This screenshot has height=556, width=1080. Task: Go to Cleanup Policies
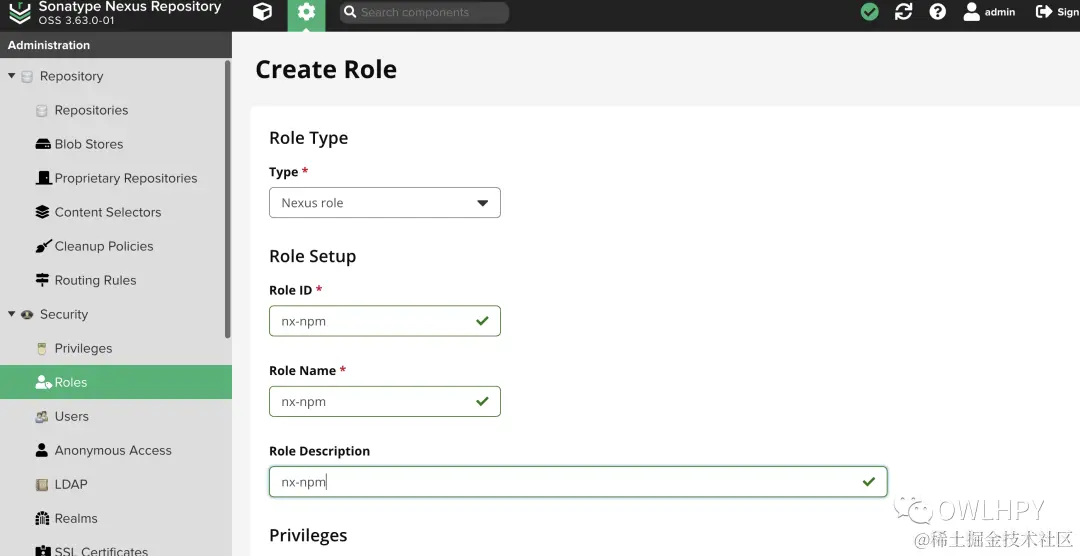(103, 246)
